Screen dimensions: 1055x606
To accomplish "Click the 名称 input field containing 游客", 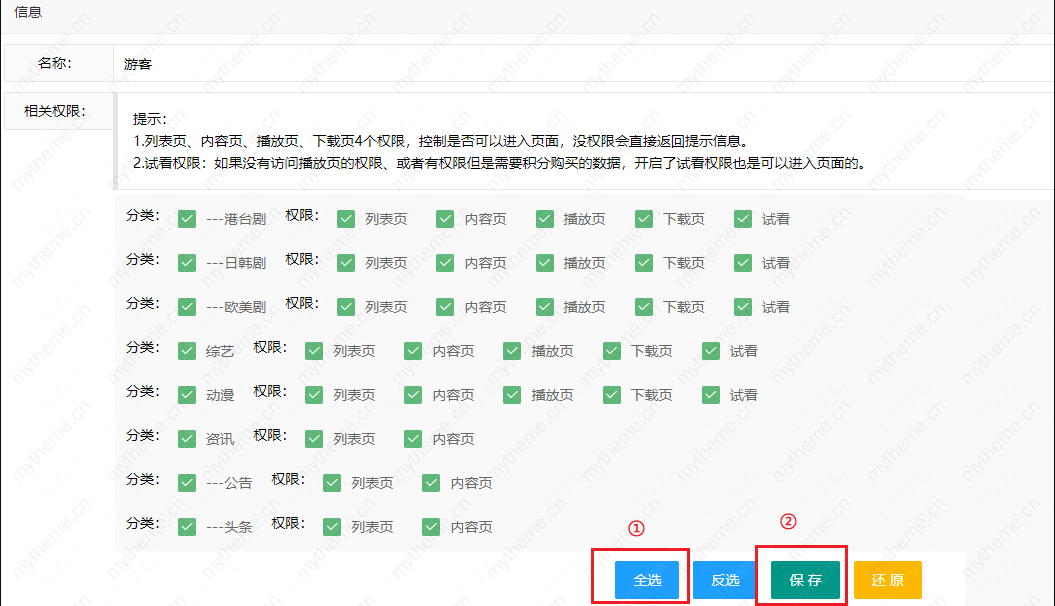I will click(580, 64).
